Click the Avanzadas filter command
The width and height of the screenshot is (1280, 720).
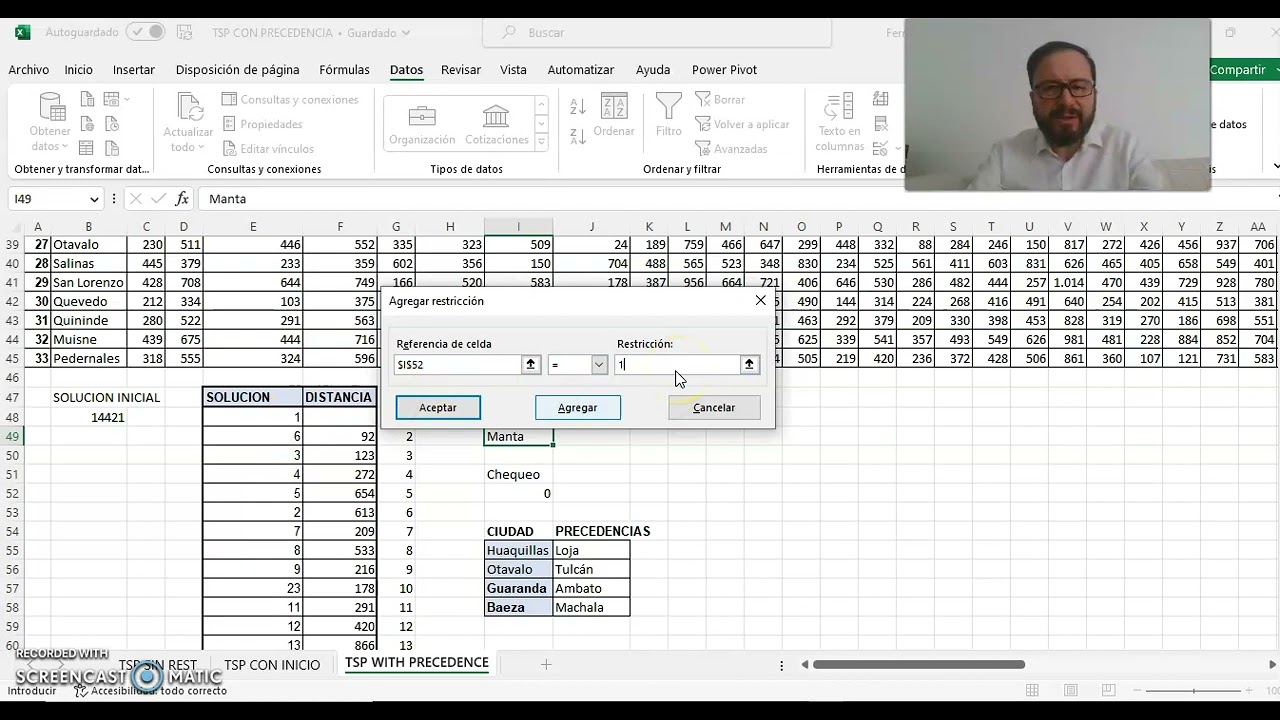point(731,149)
